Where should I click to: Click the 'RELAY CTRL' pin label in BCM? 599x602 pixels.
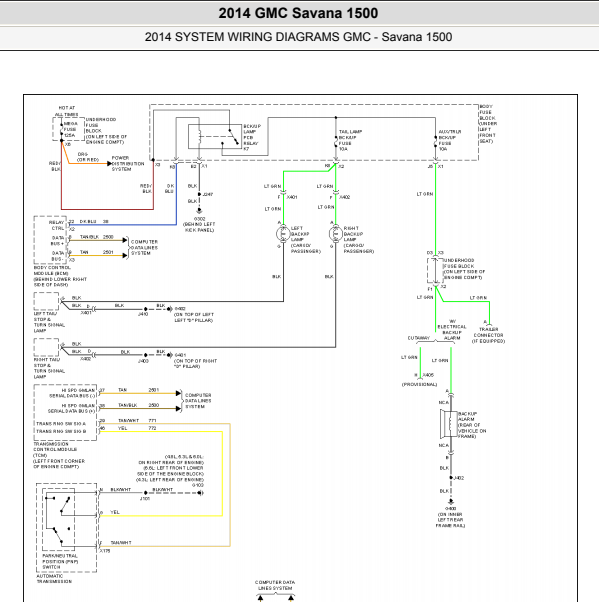tap(56, 225)
